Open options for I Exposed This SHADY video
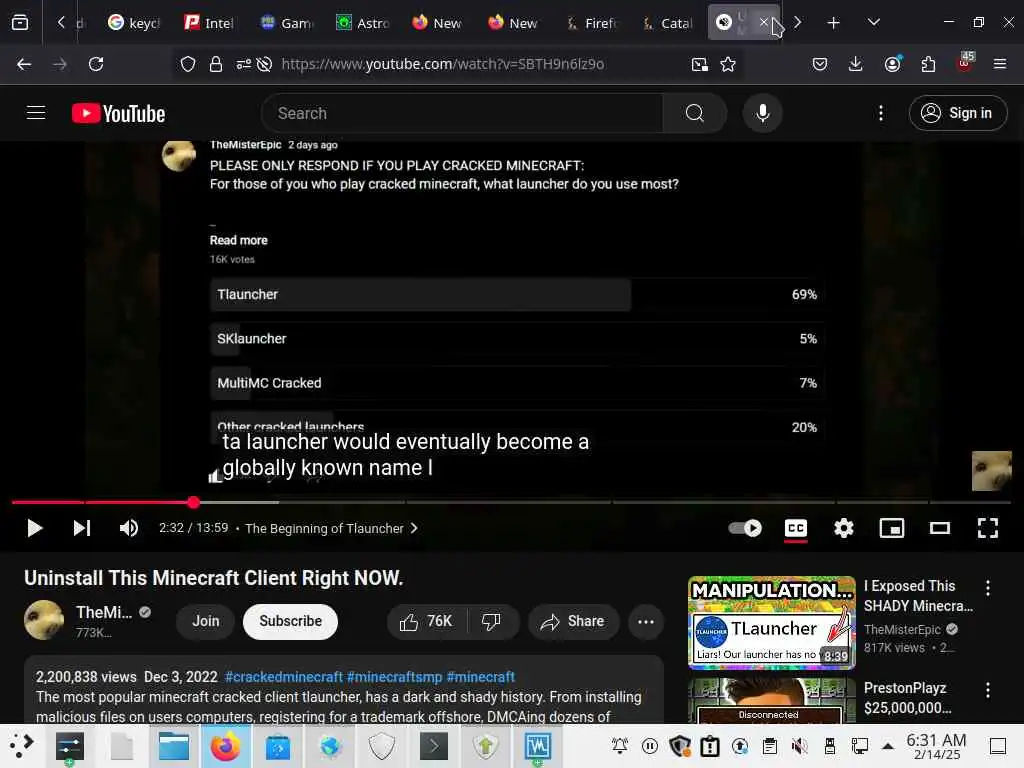Image resolution: width=1024 pixels, height=768 pixels. coord(987,588)
